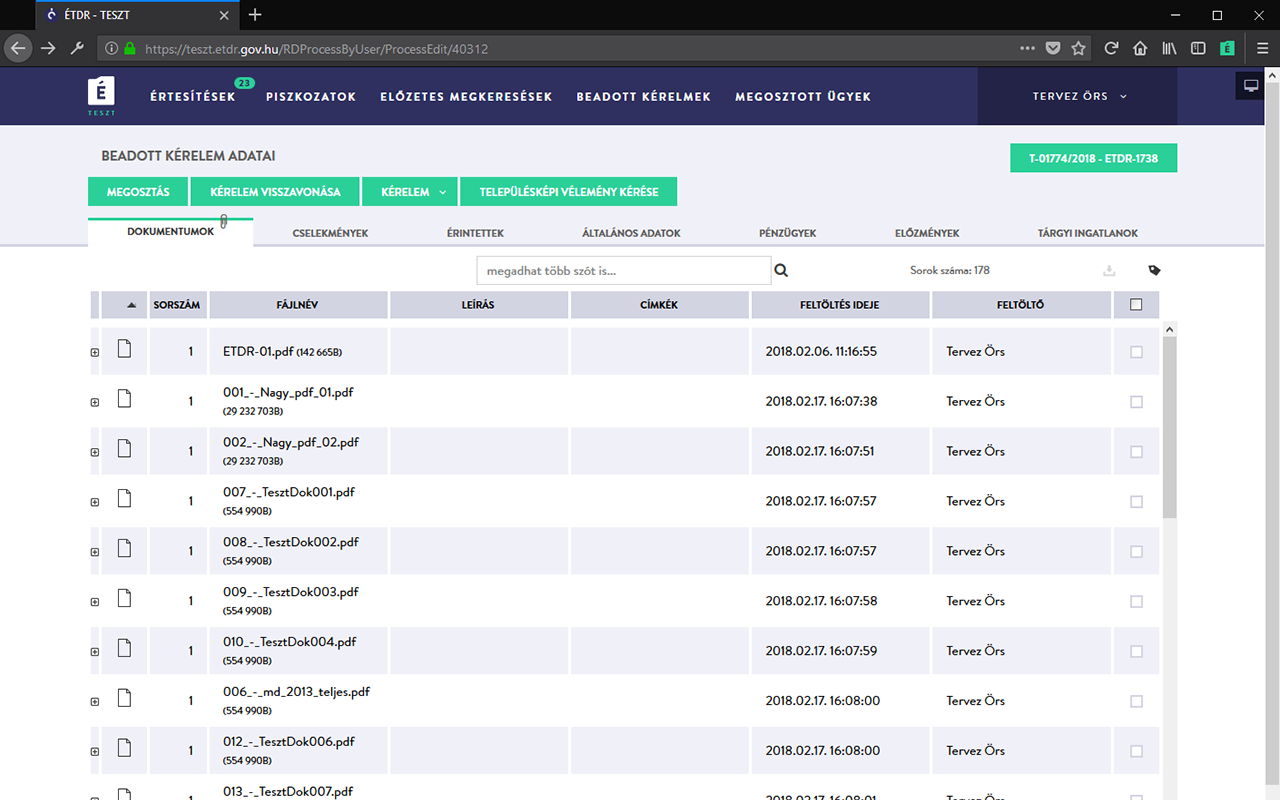Image resolution: width=1280 pixels, height=800 pixels.
Task: Click the search magnifier icon
Action: [781, 270]
